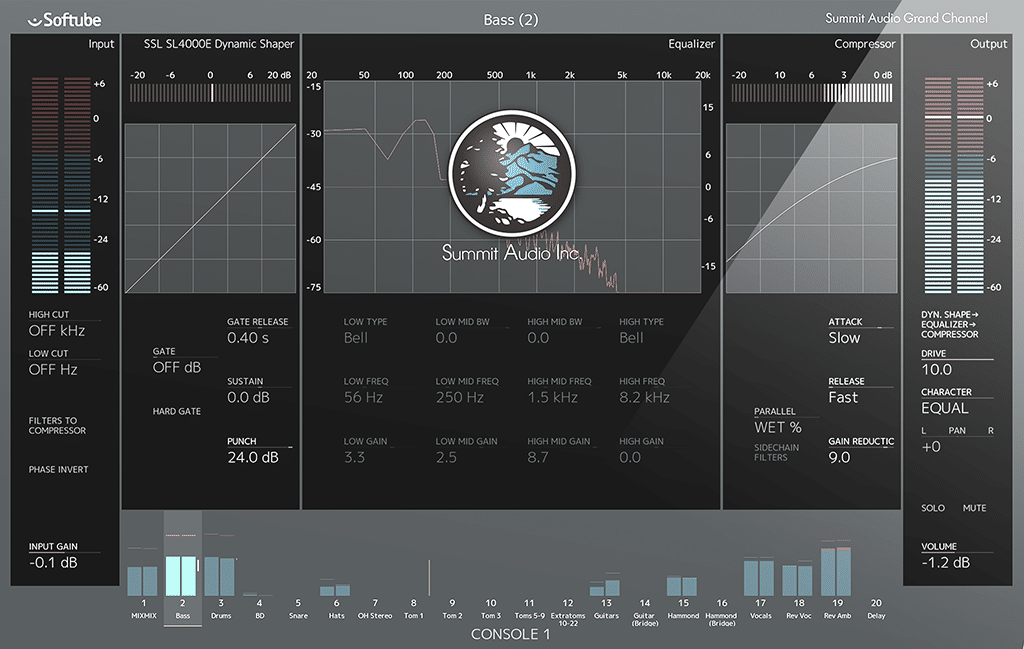Screen dimensions: 1024x649
Task: Select channel 17 Vocals label
Action: pos(759,610)
